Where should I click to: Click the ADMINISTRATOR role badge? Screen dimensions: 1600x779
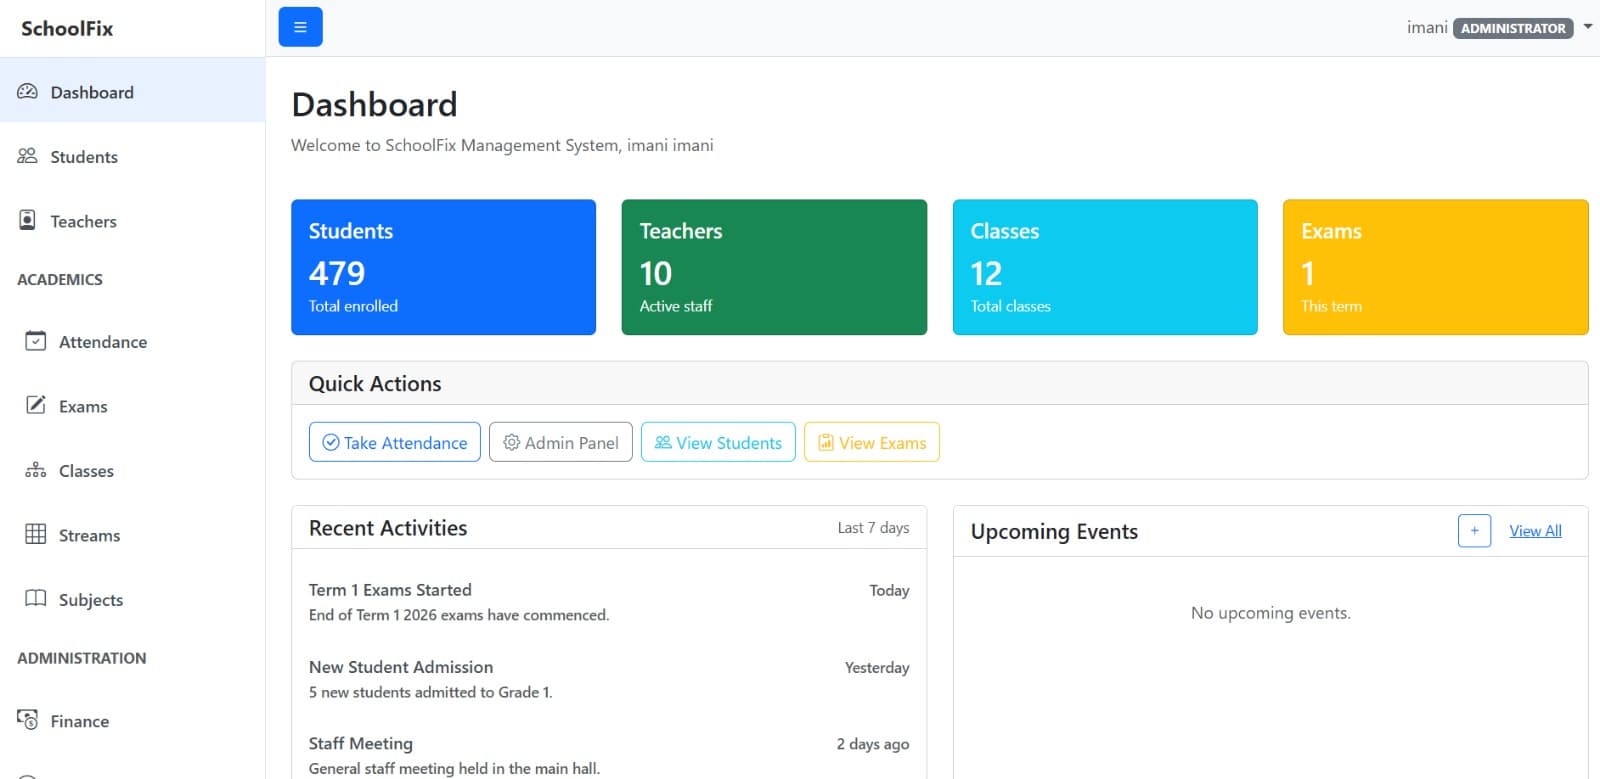tap(1513, 28)
